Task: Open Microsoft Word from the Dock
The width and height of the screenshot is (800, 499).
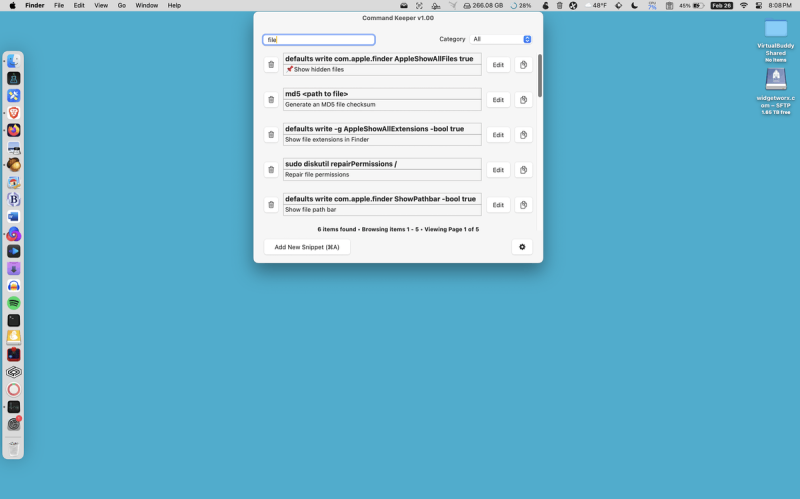Action: [14, 217]
